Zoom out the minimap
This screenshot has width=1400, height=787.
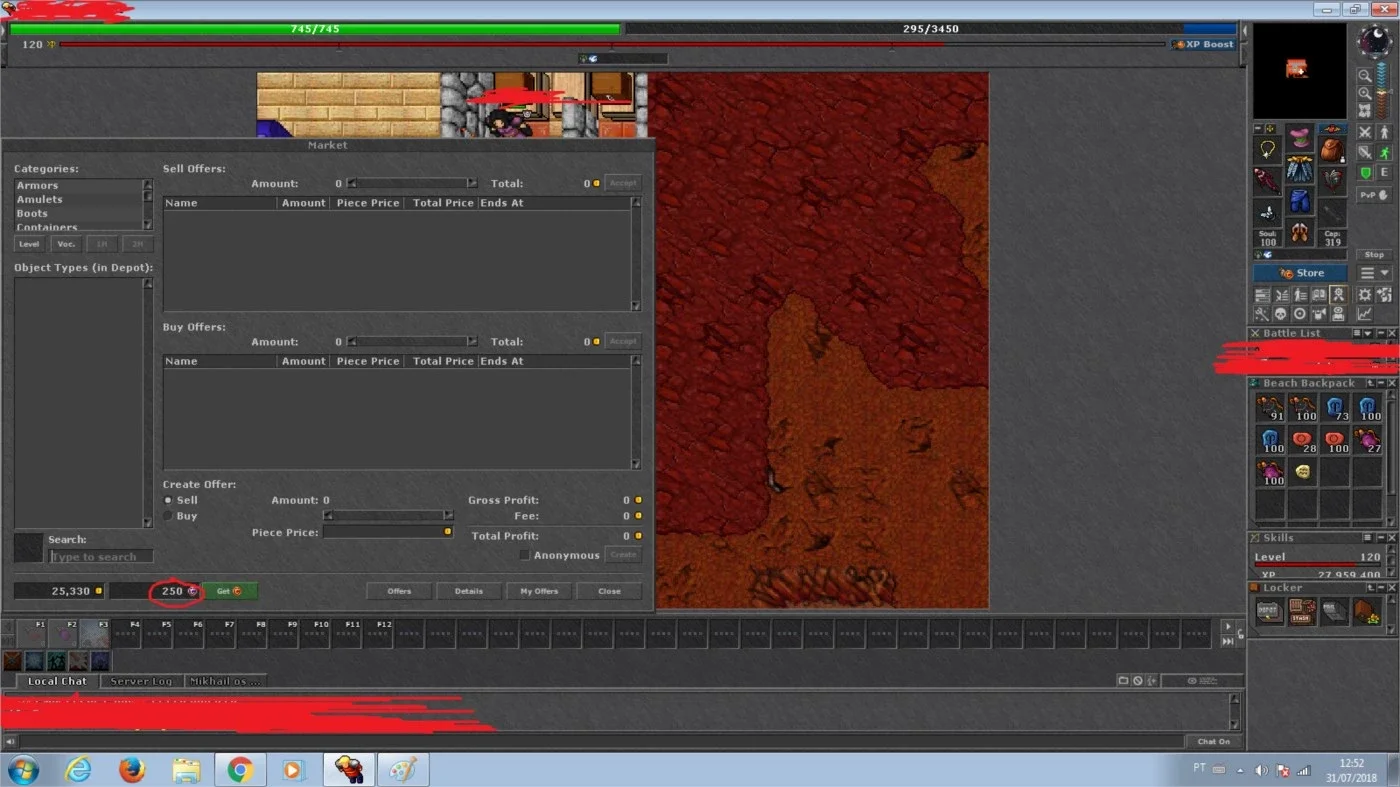[x=1365, y=76]
